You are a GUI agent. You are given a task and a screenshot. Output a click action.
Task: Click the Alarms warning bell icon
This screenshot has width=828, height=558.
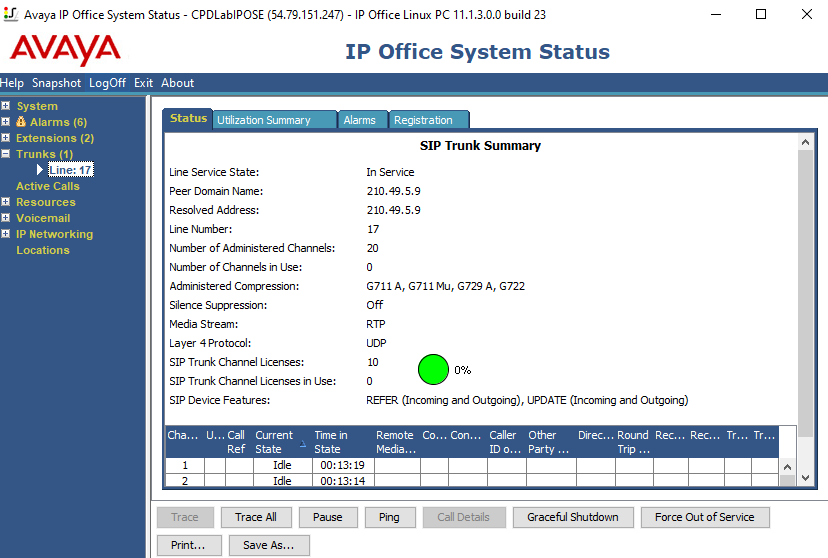[x=21, y=122]
